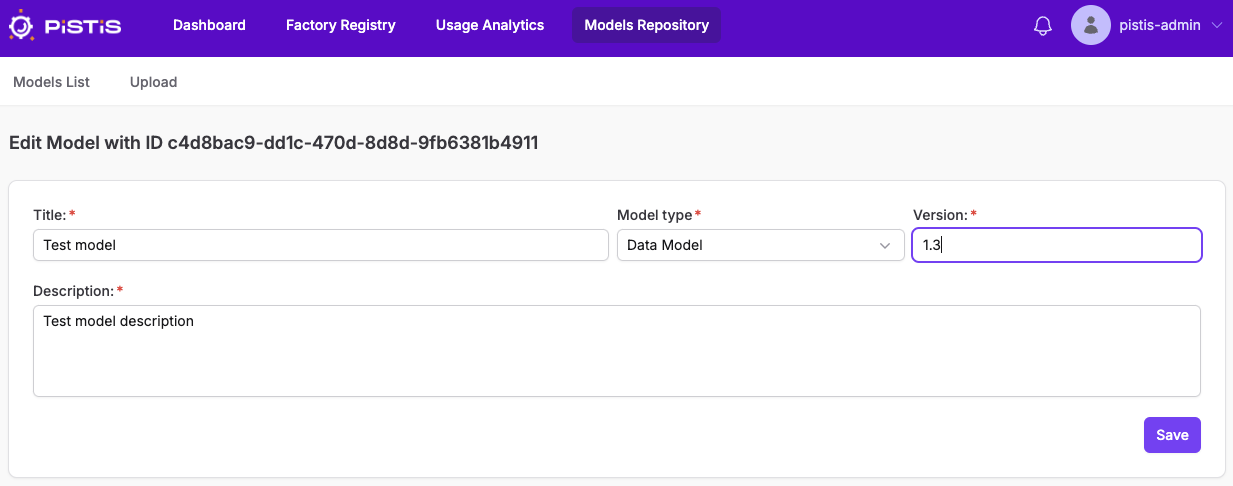Go to the Dashboard menu
This screenshot has height=486, width=1233.
coord(209,25)
